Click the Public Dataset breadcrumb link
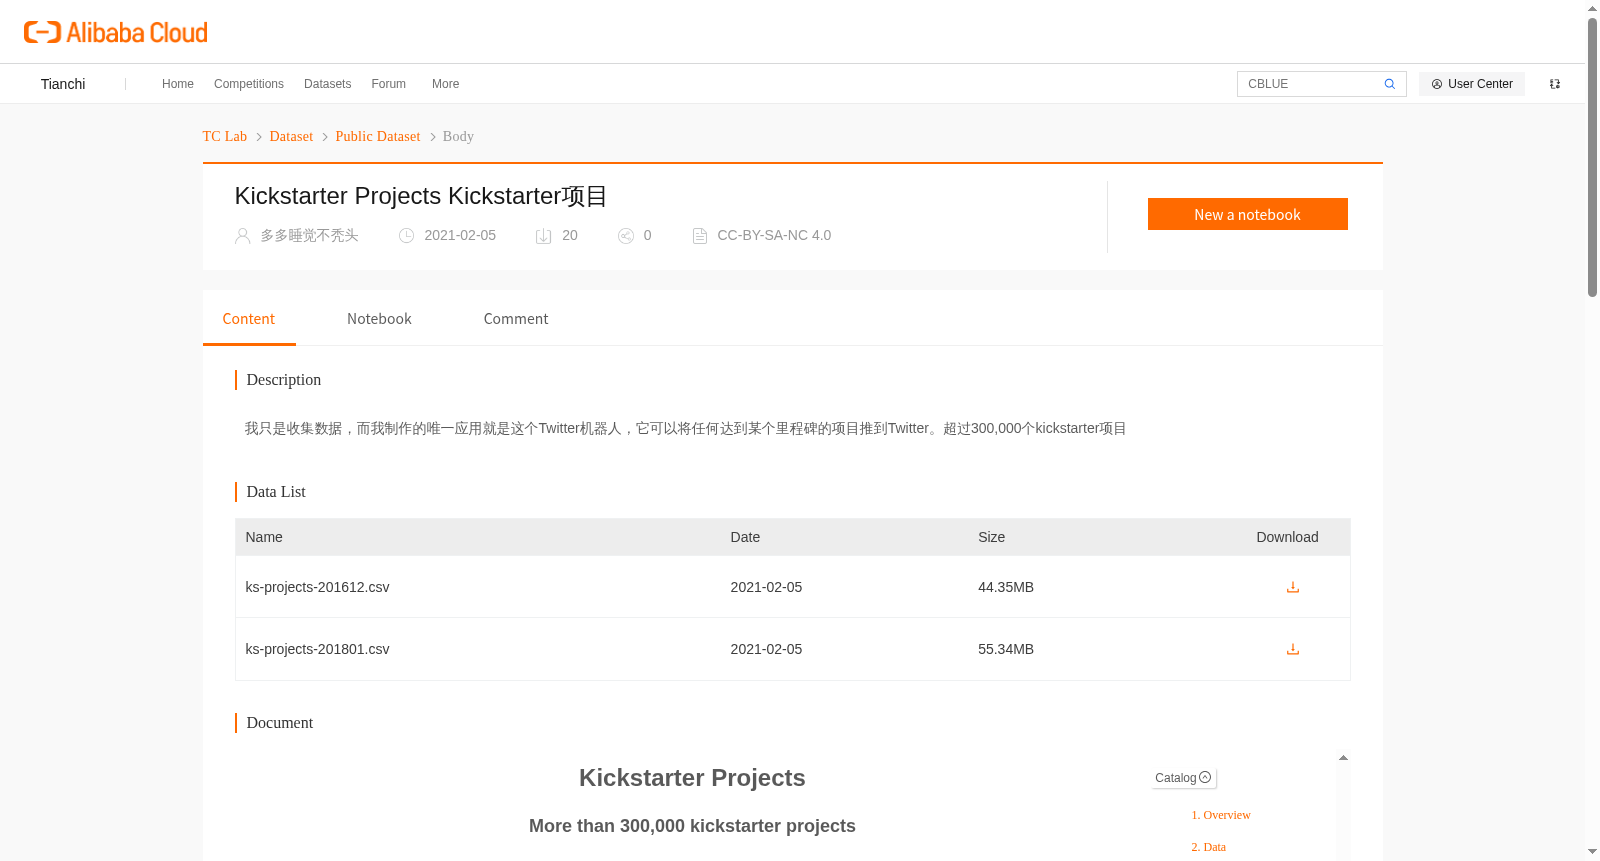The image size is (1600, 861). click(378, 137)
